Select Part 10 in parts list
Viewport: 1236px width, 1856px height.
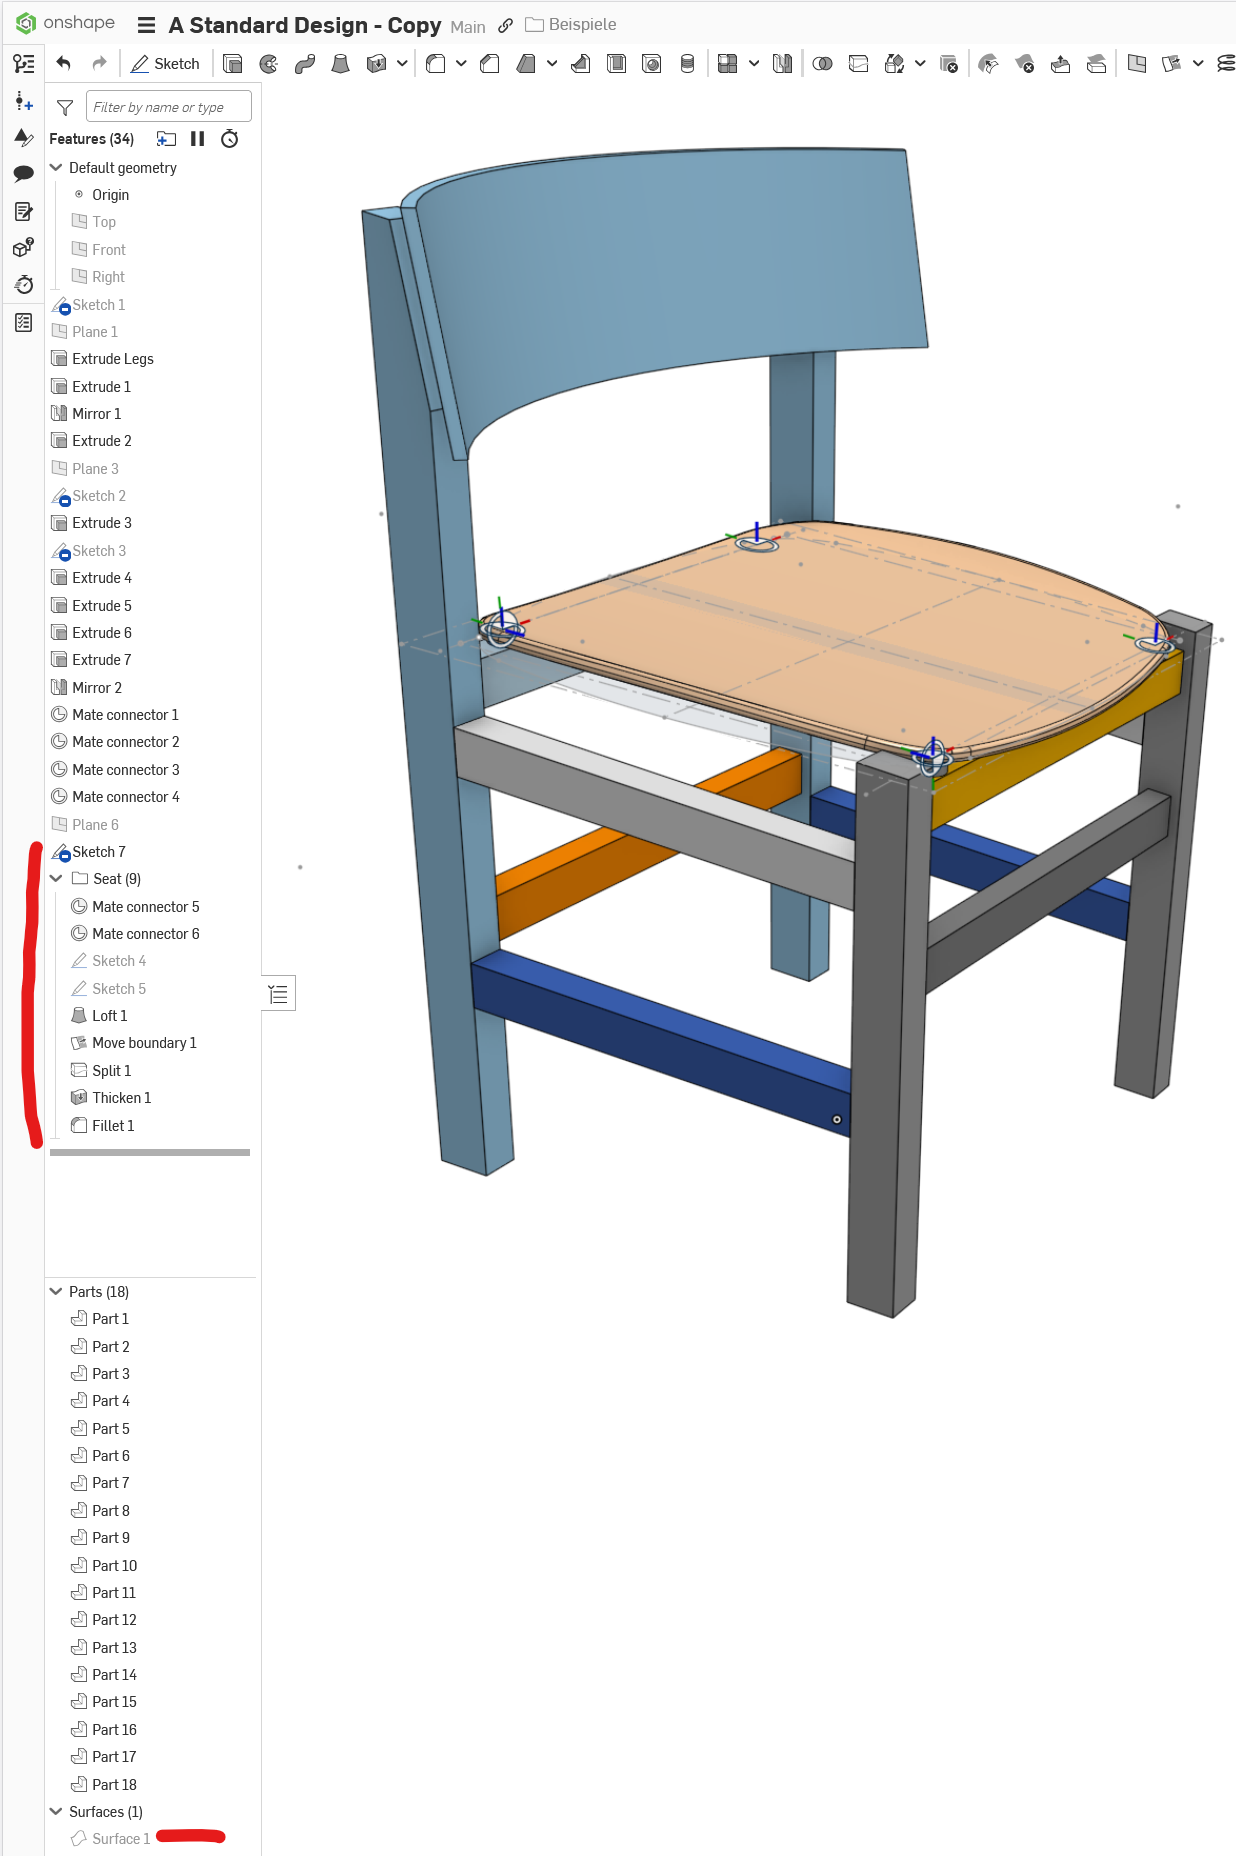[x=114, y=1566]
